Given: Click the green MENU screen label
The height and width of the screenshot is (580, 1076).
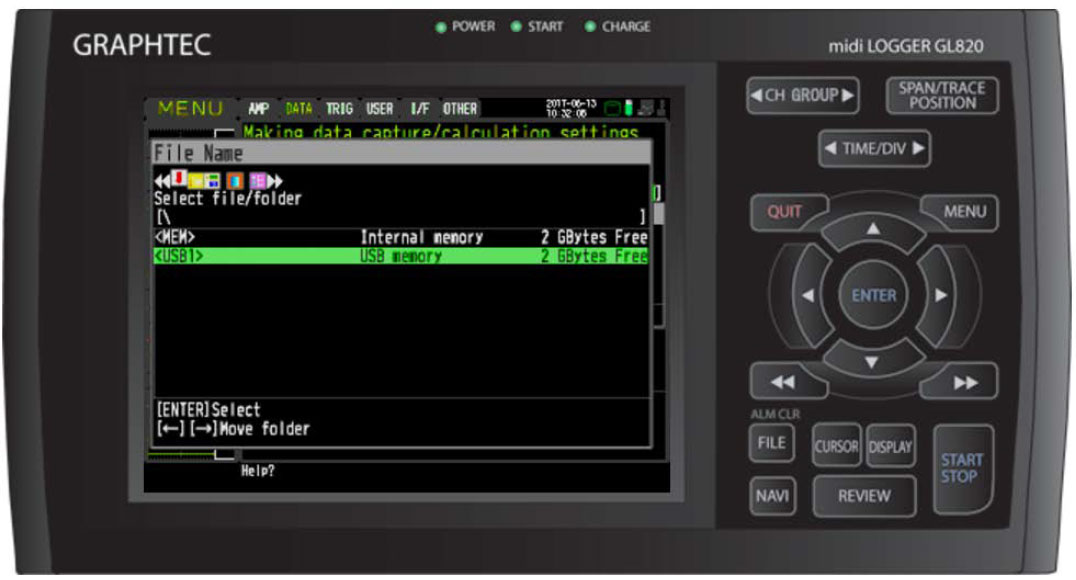Looking at the screenshot, I should click(190, 108).
